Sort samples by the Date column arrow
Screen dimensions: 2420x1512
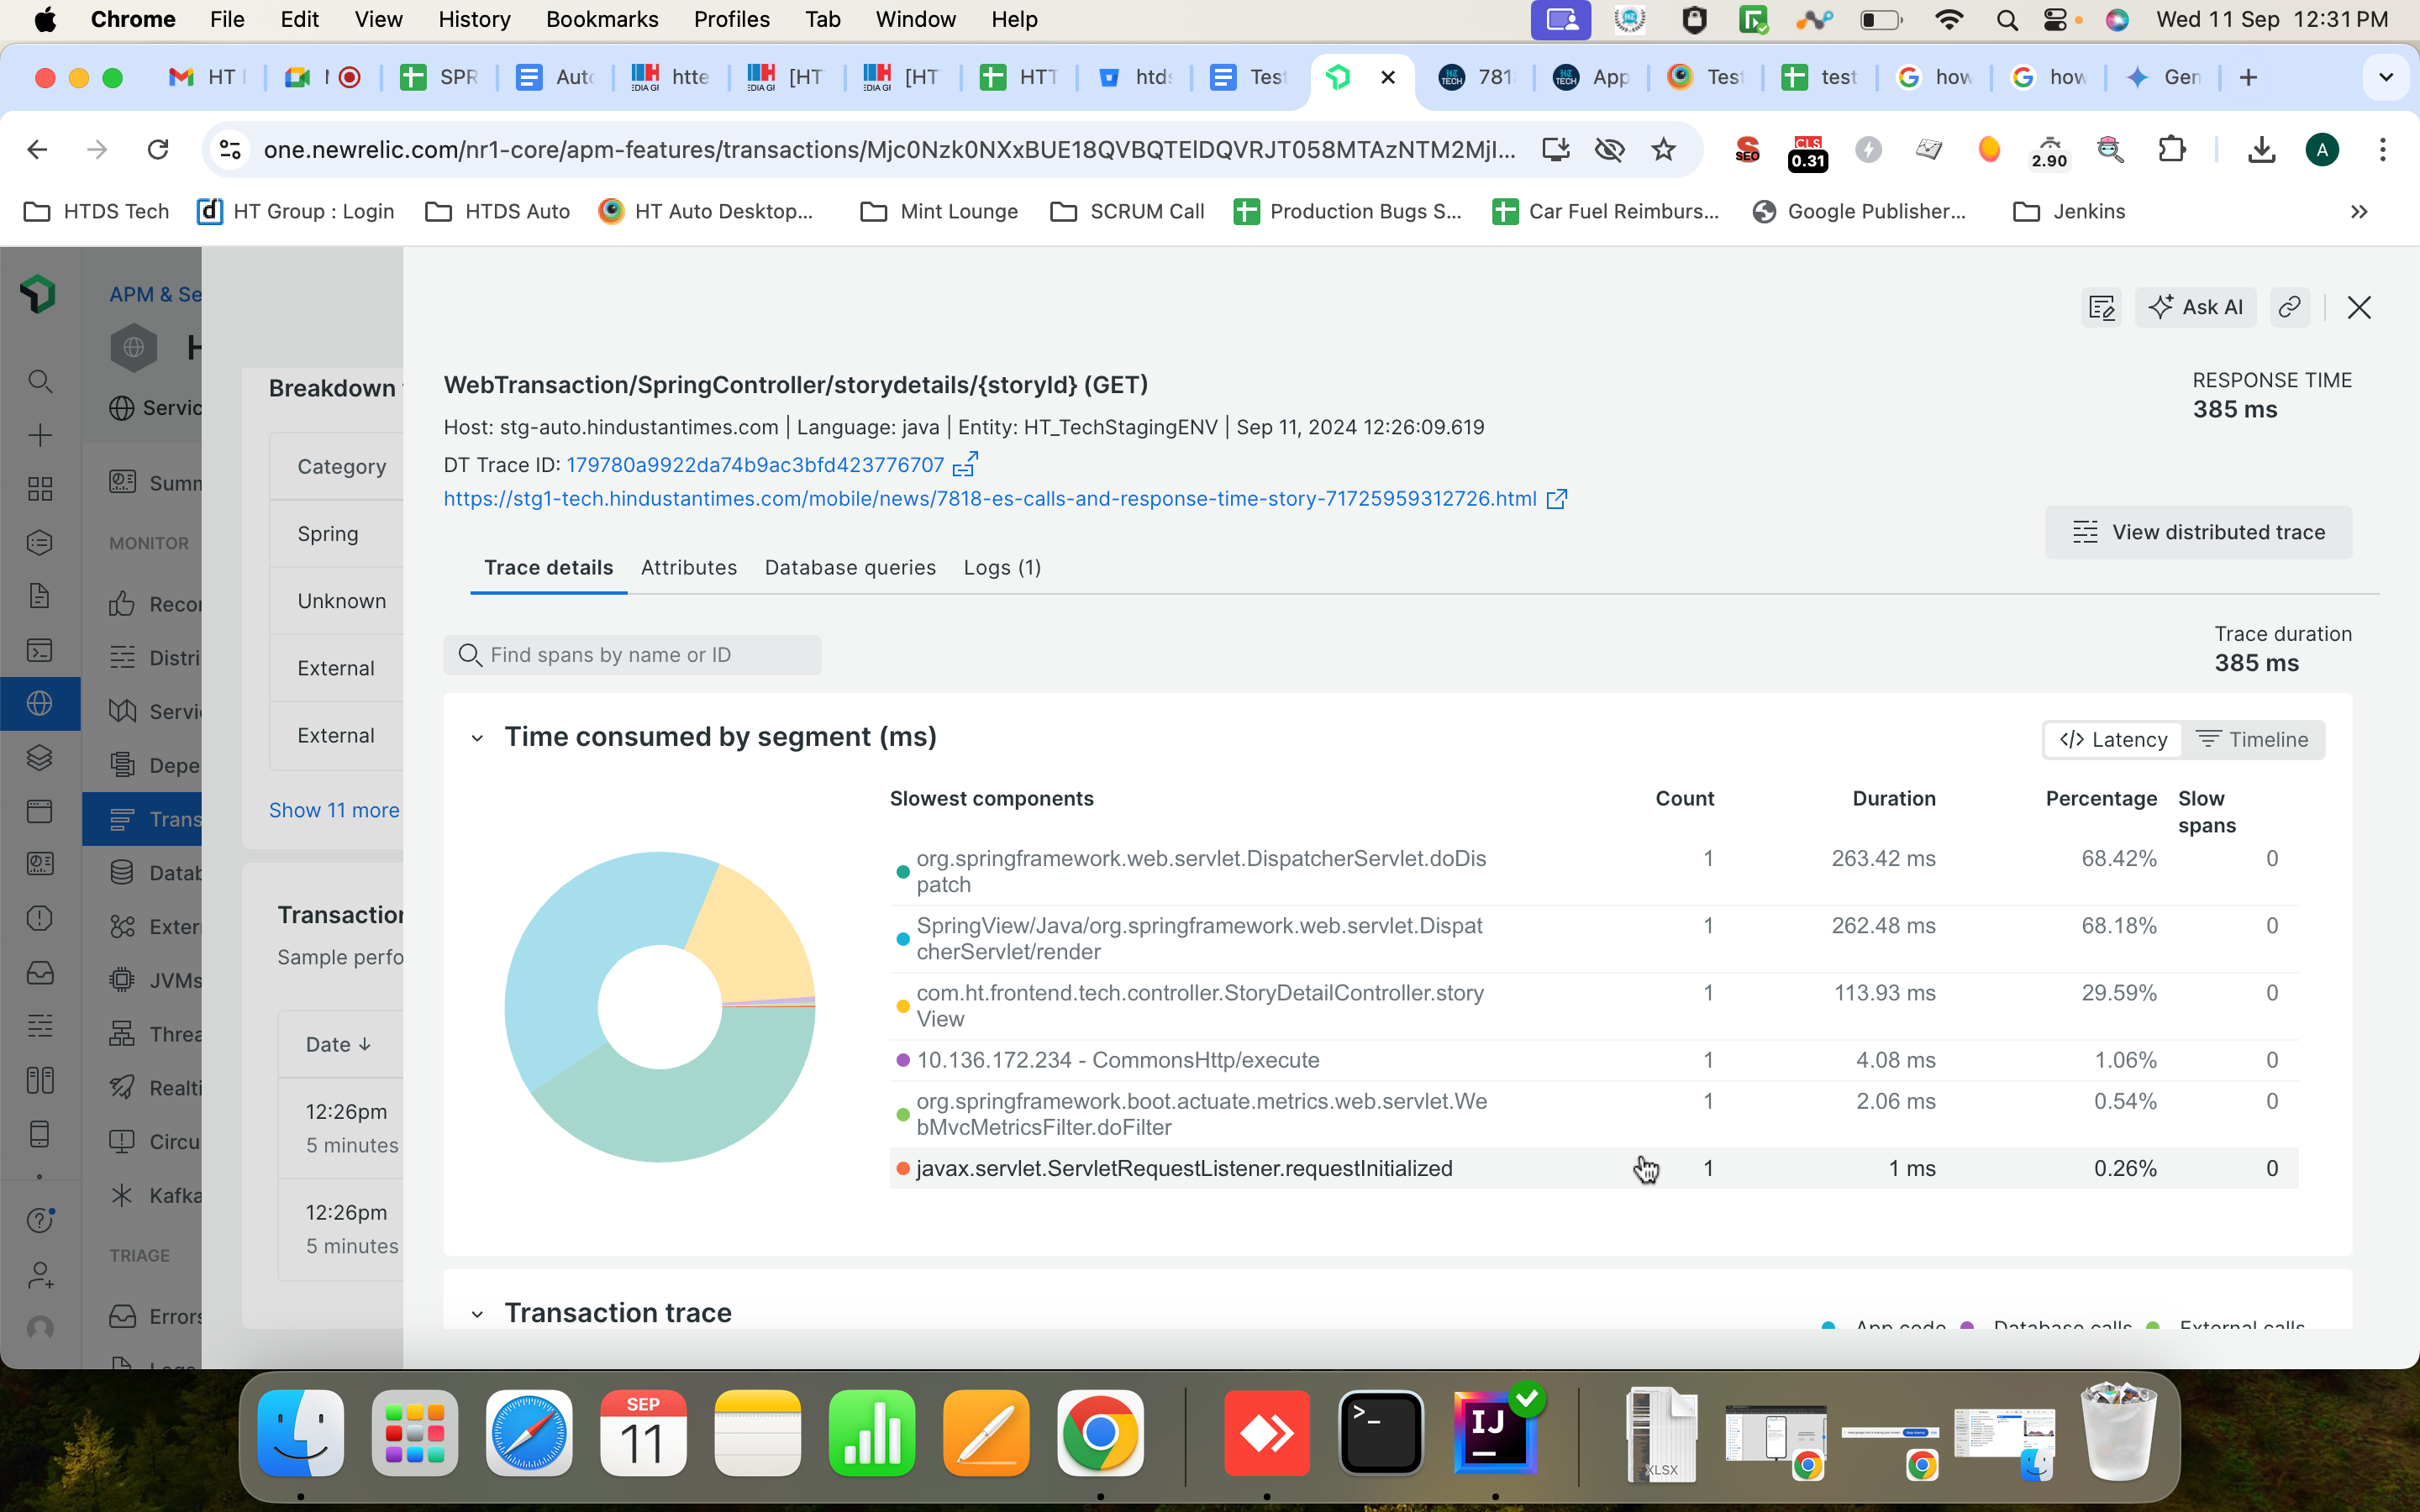tap(364, 1044)
